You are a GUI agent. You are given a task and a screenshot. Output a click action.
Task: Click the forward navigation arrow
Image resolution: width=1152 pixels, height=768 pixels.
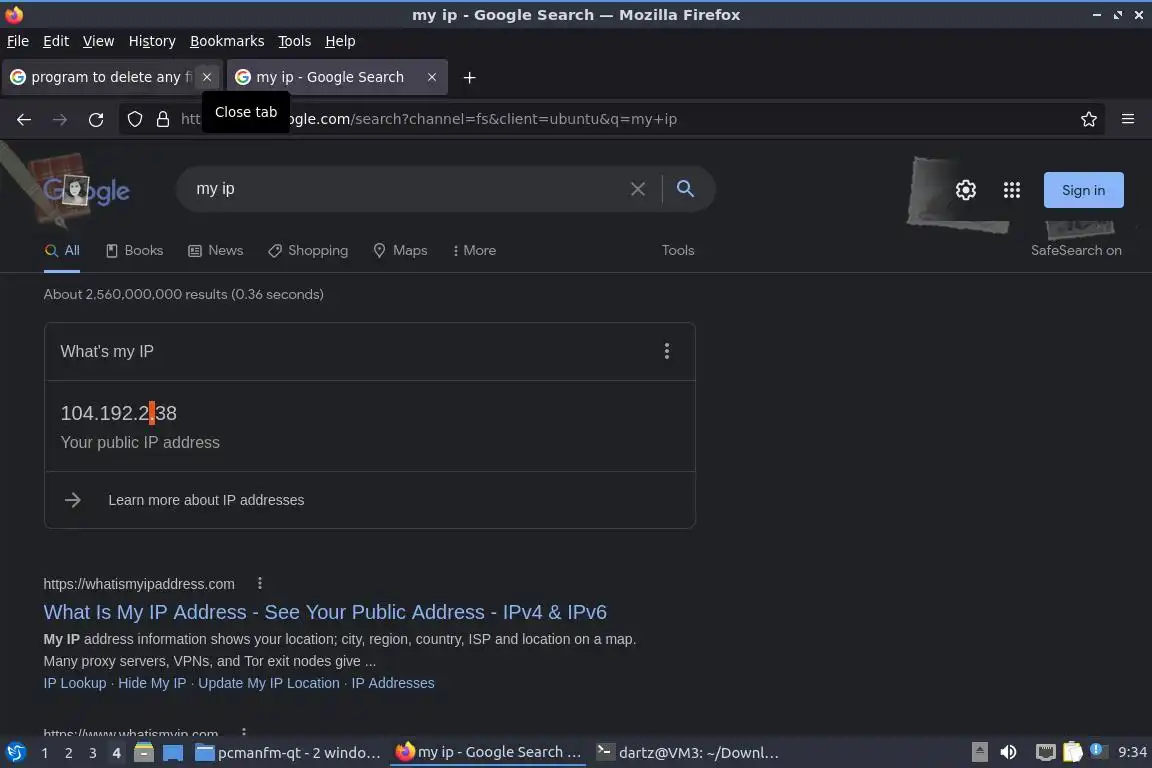[x=60, y=119]
